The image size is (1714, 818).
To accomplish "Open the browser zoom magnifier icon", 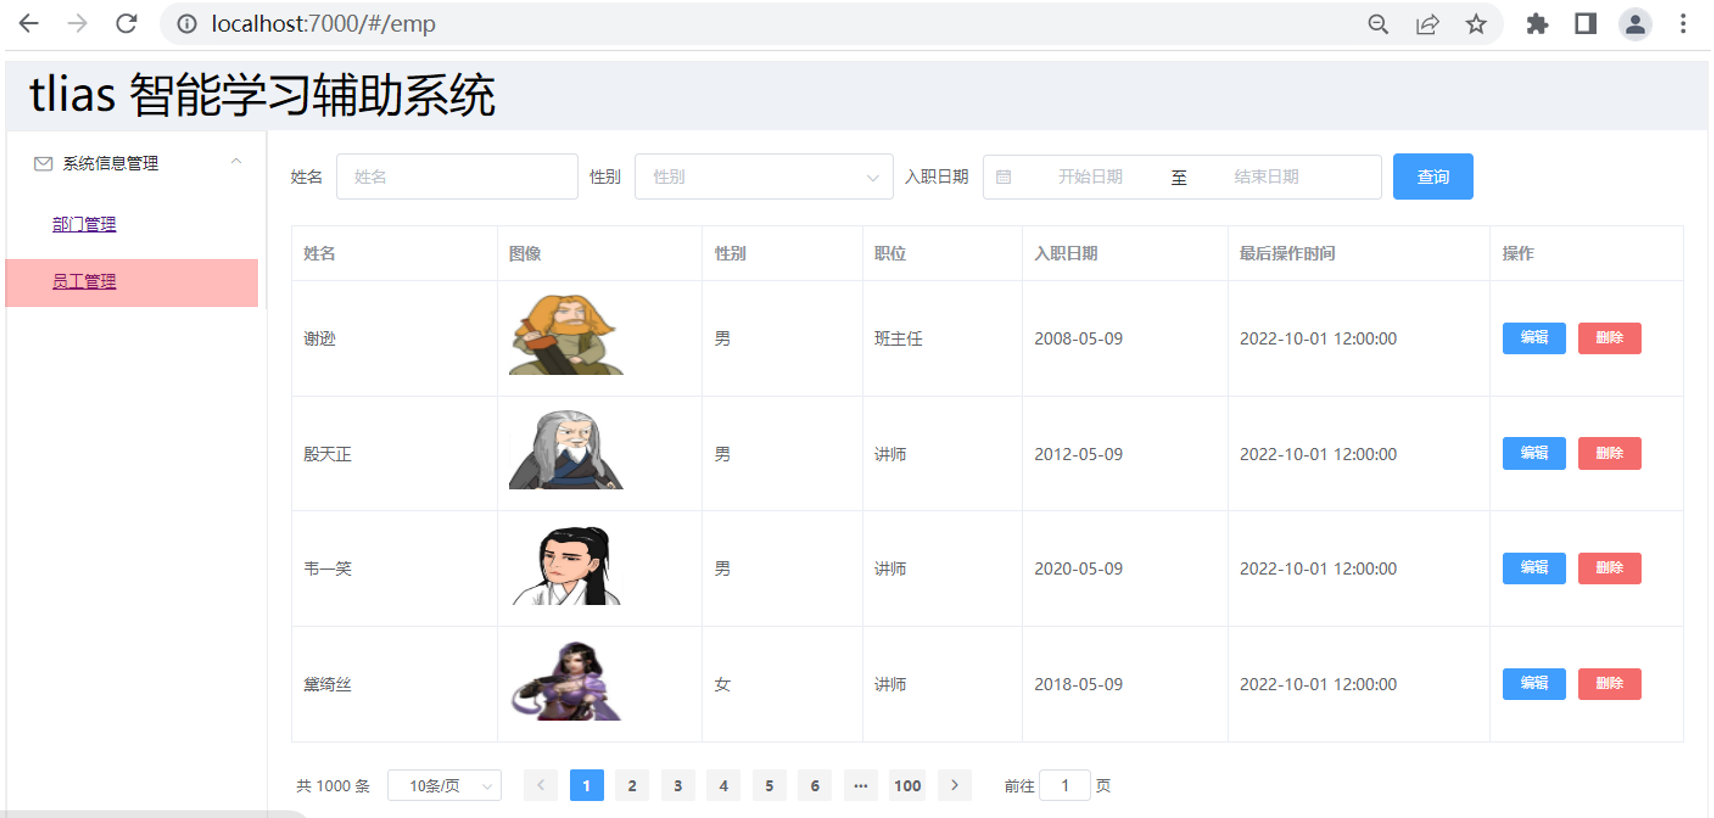I will [x=1378, y=25].
